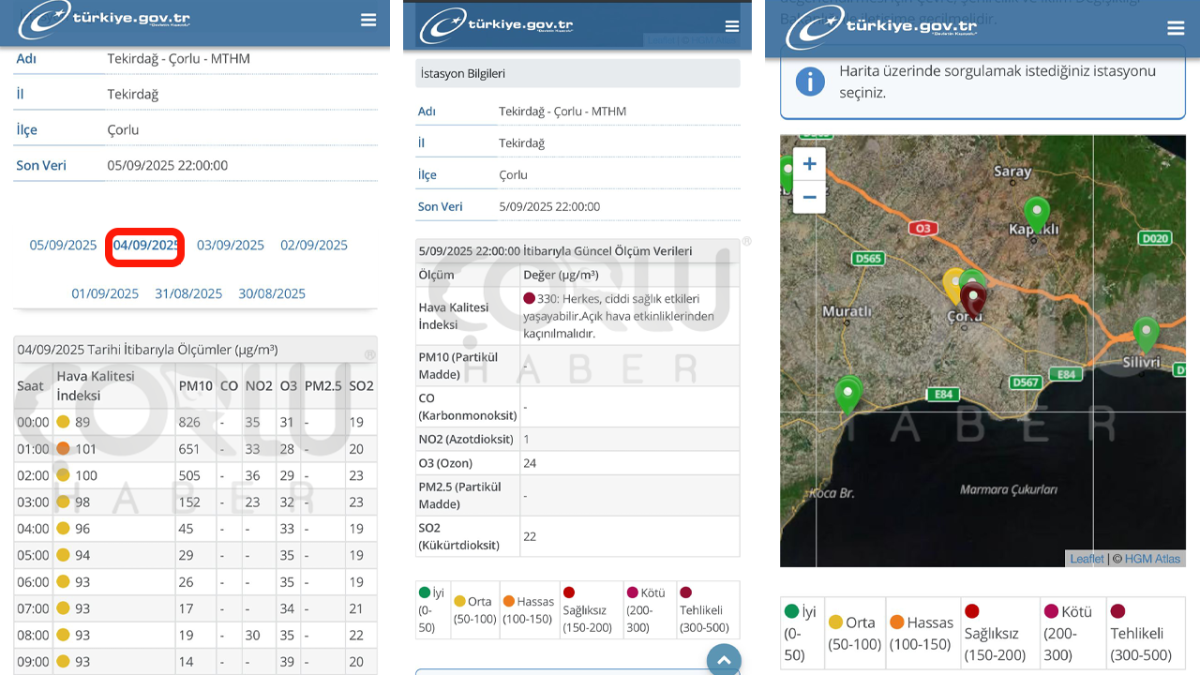1200x675 pixels.
Task: Click O3 (Ozon) value 24
Action: click(x=530, y=463)
